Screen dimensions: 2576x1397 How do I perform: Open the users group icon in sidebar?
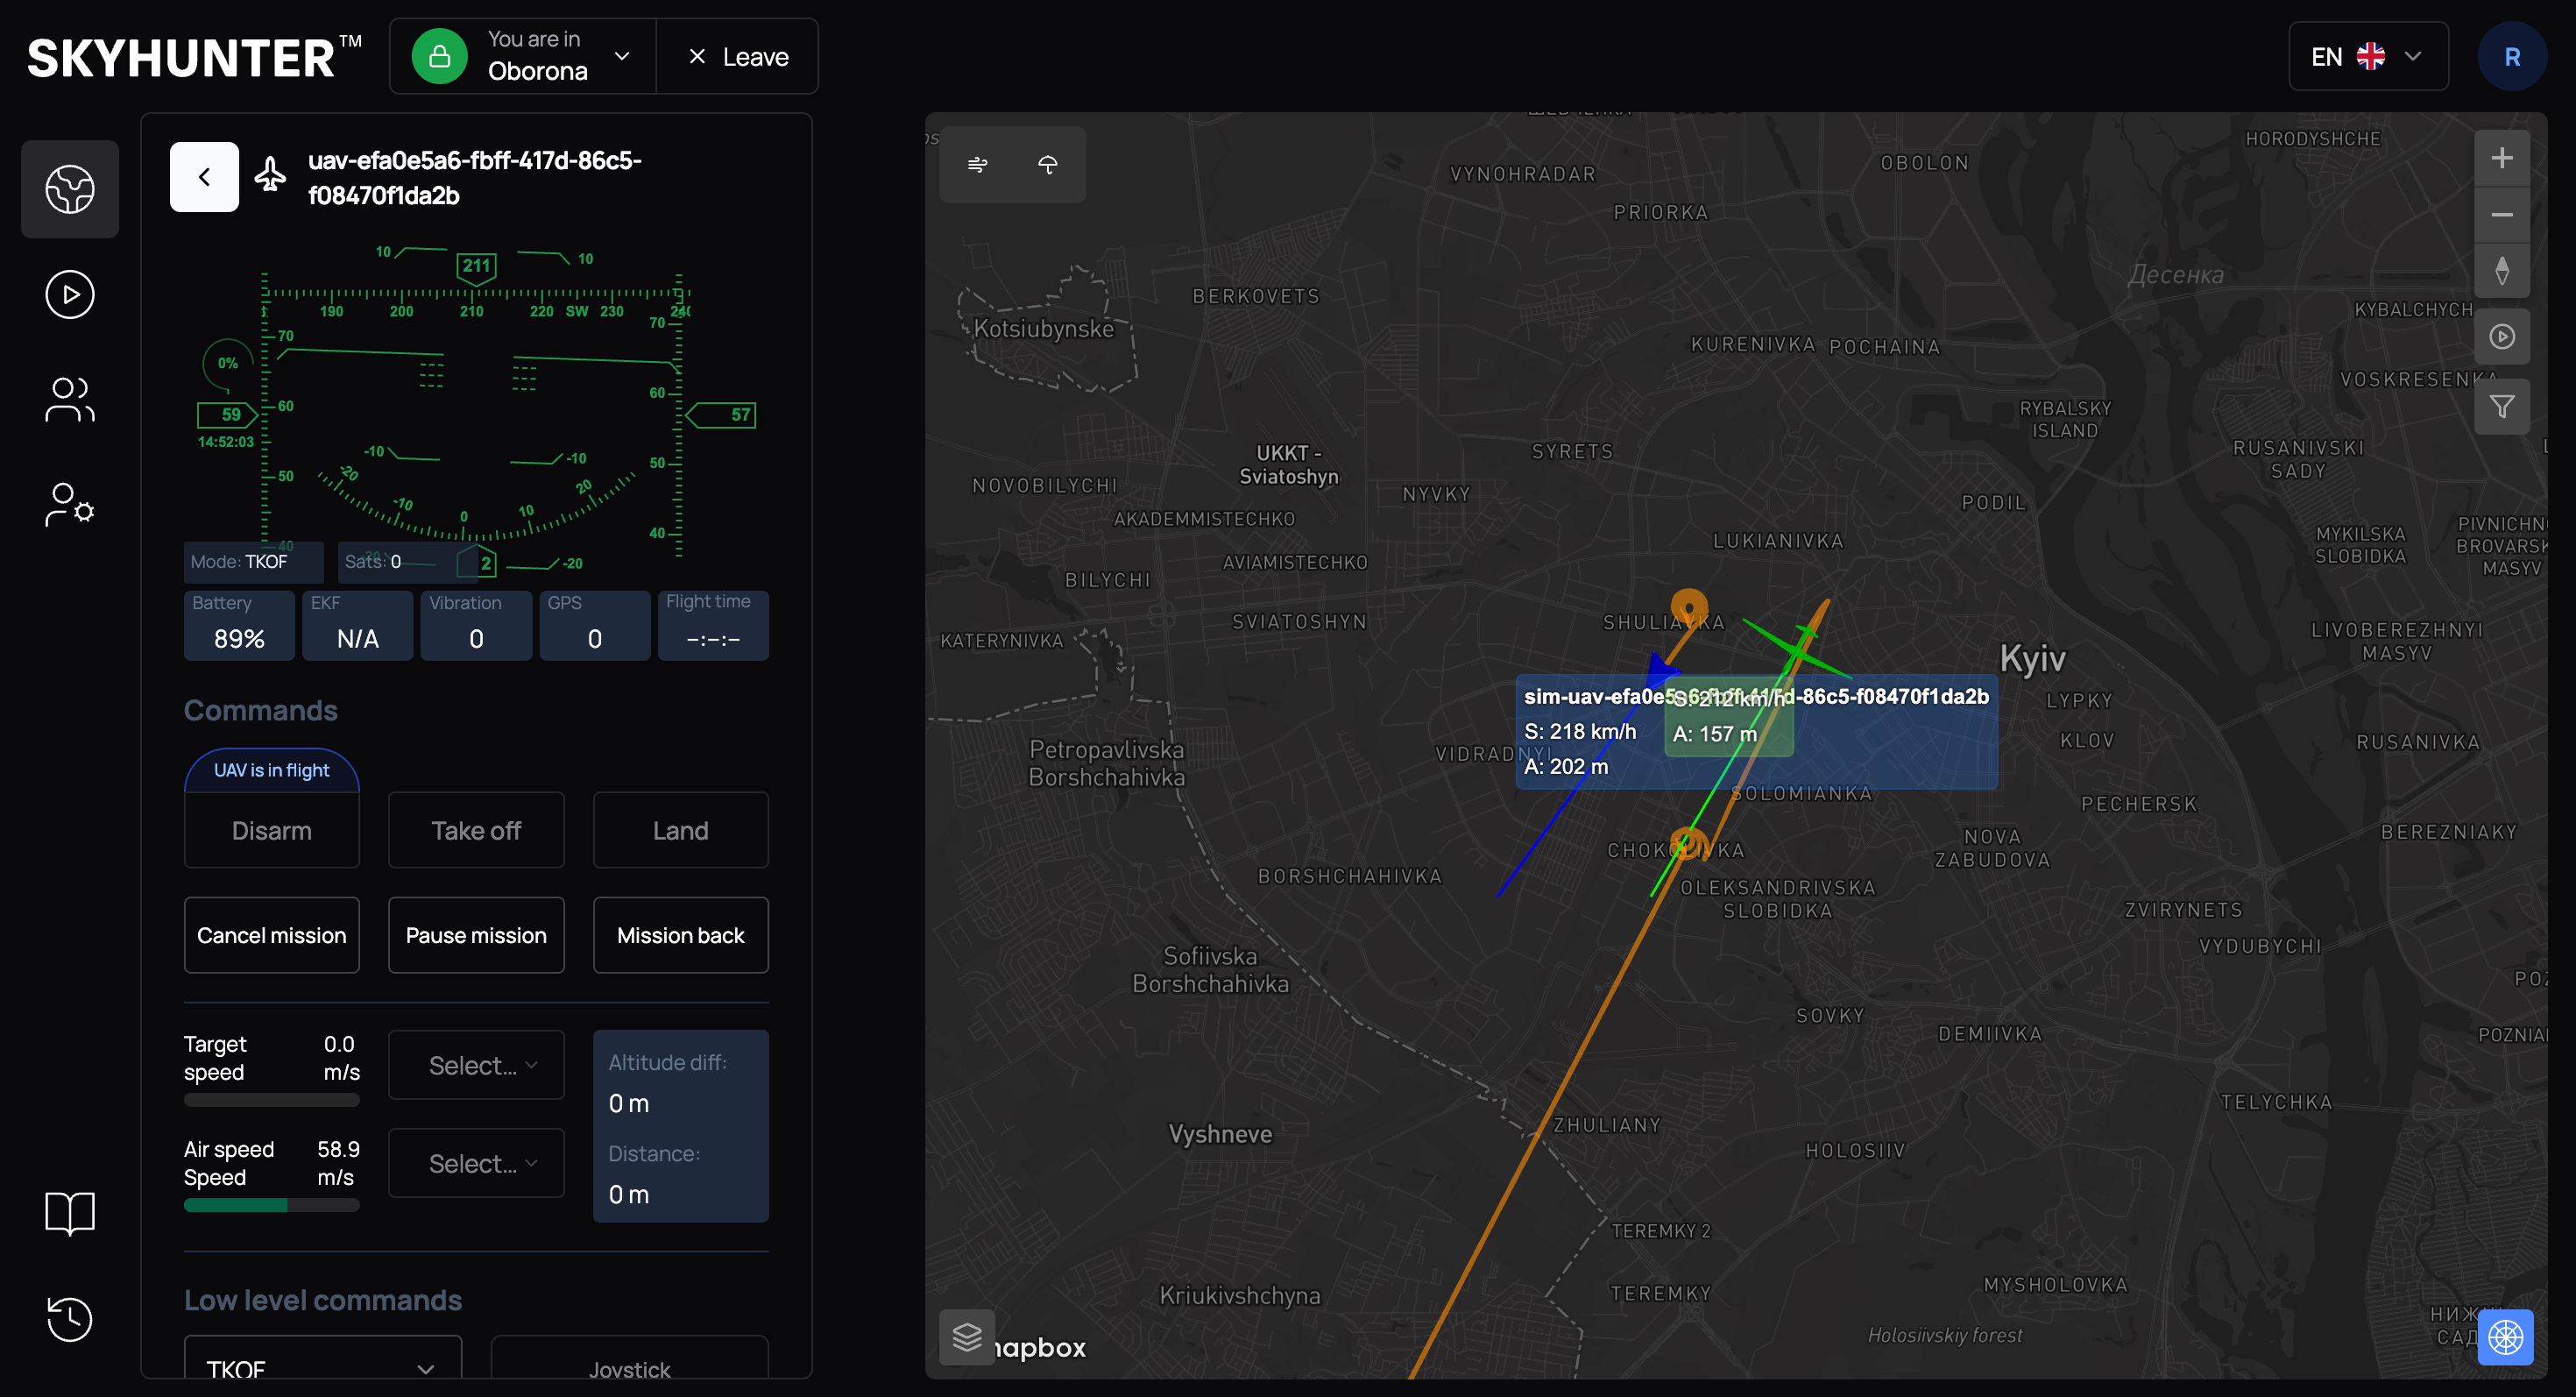pos(70,400)
